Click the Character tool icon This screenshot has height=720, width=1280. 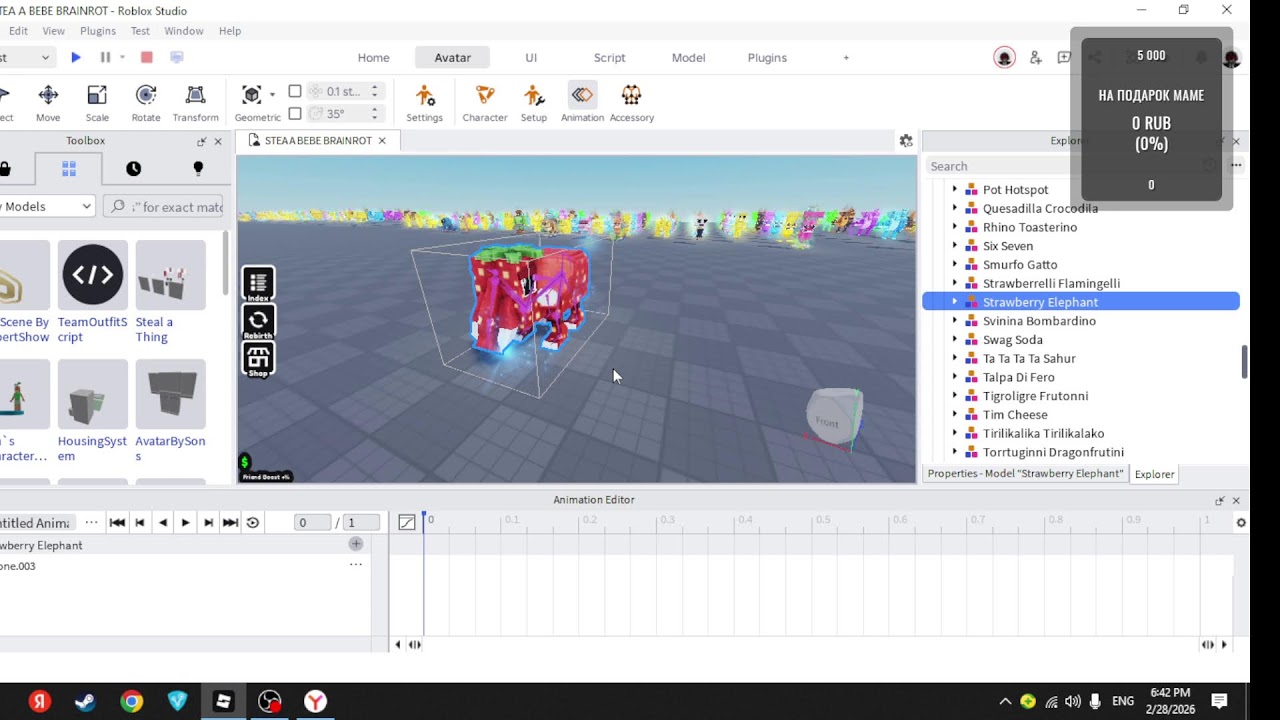point(485,103)
